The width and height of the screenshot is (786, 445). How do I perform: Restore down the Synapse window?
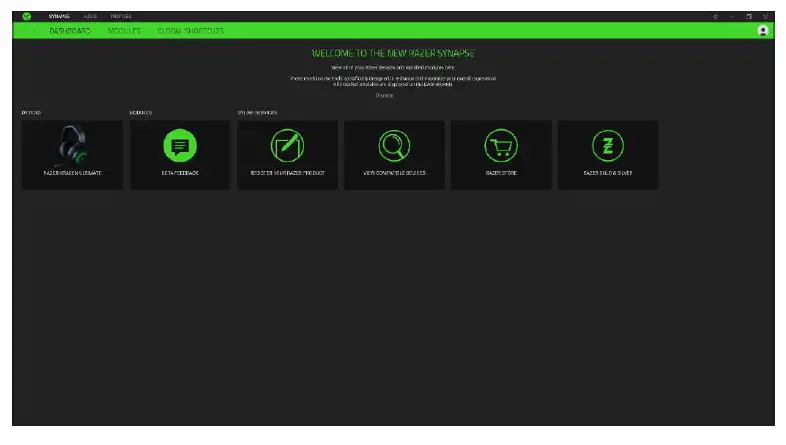748,17
